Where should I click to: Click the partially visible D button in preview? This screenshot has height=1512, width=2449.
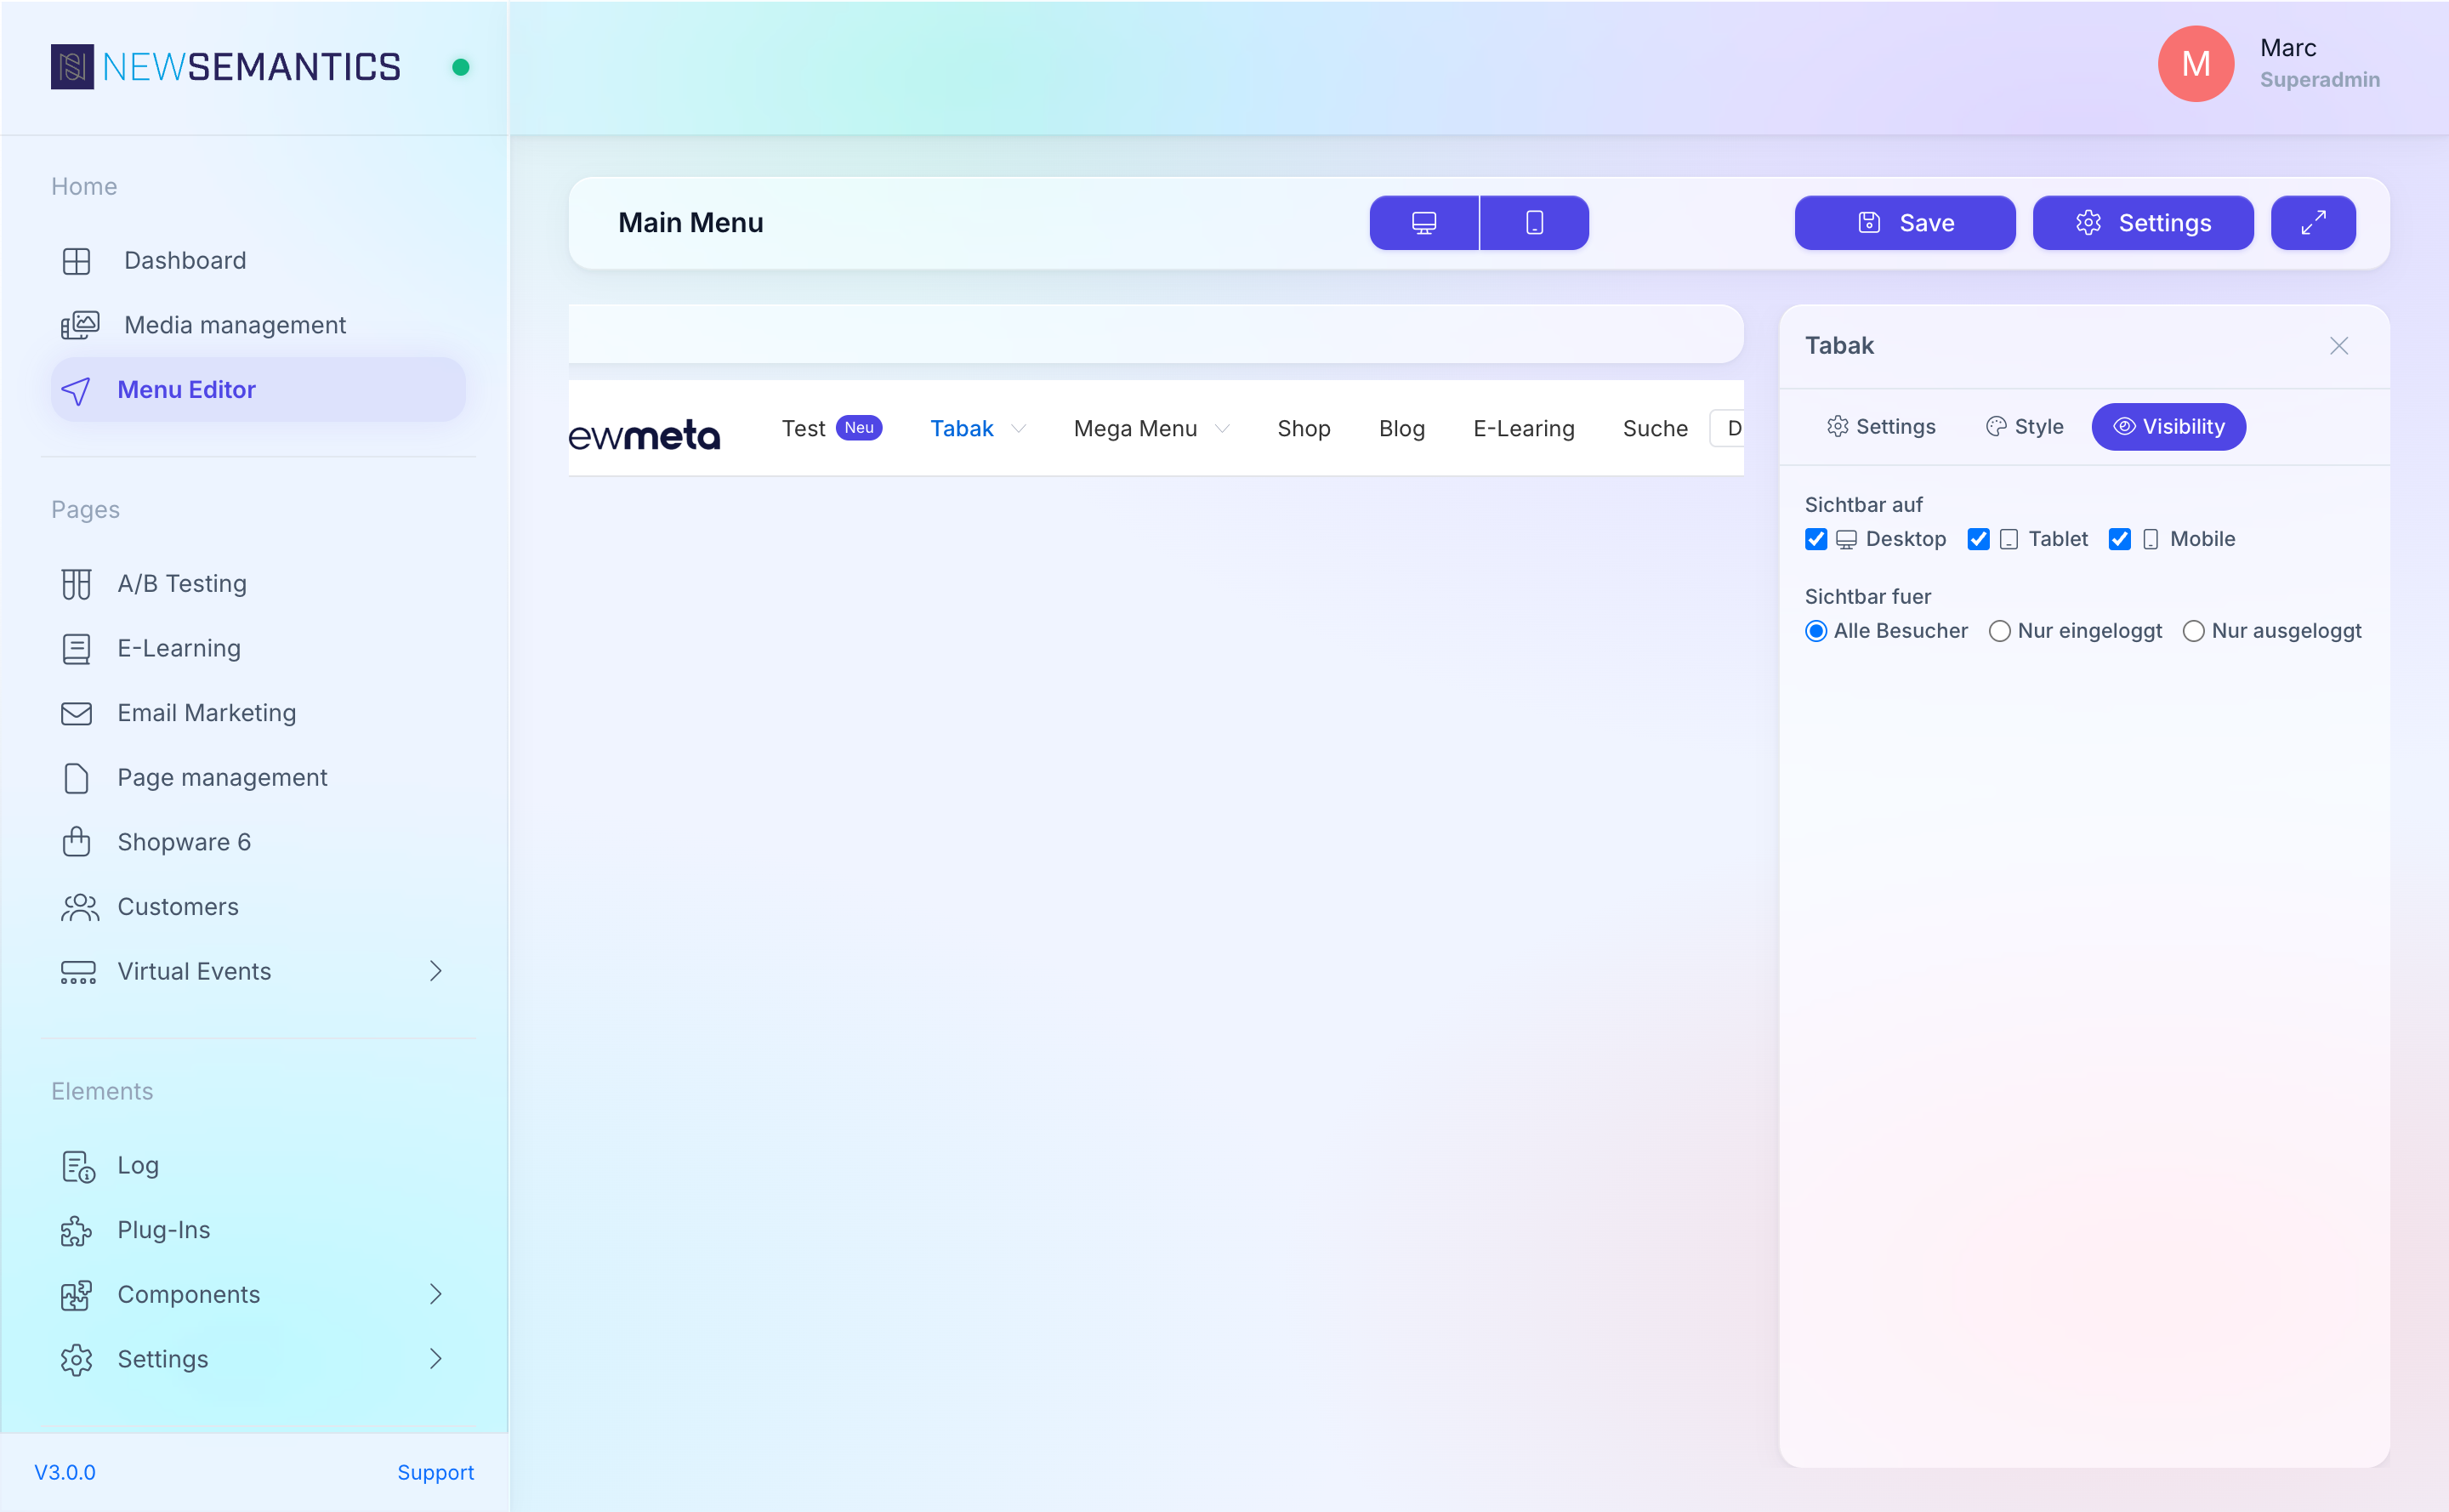pos(1728,429)
